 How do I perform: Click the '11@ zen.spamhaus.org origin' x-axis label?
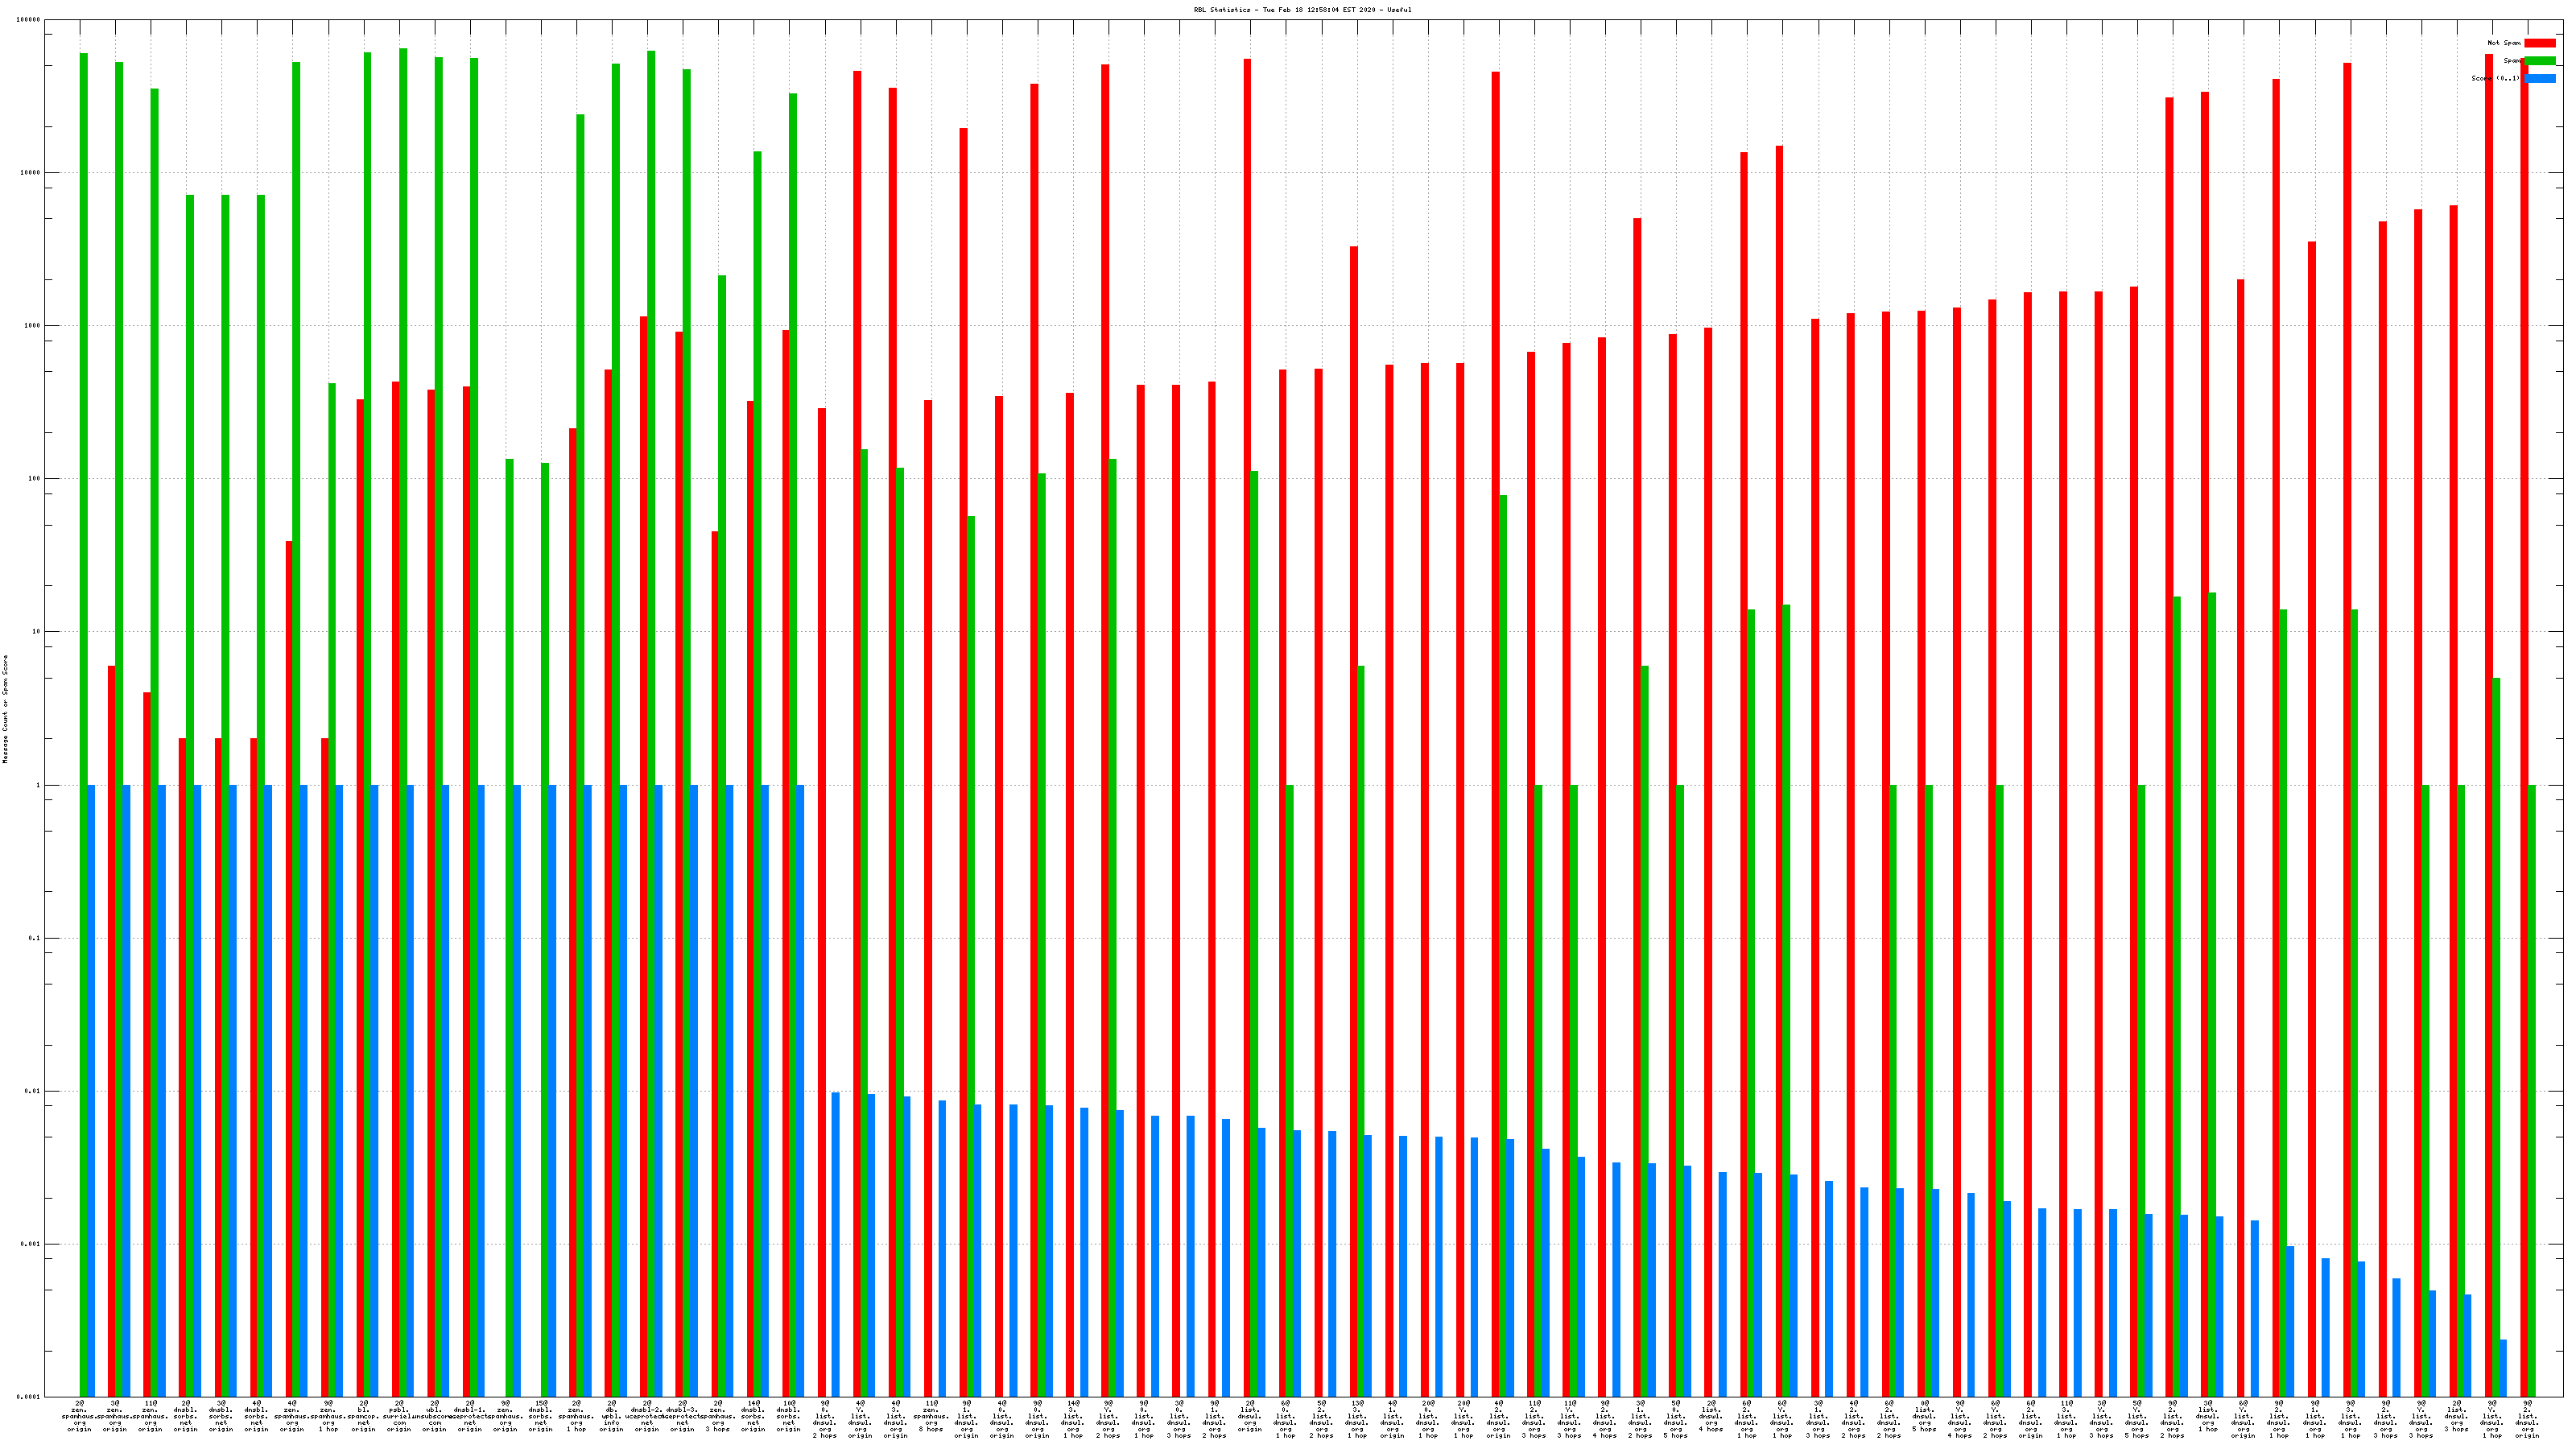click(150, 1416)
